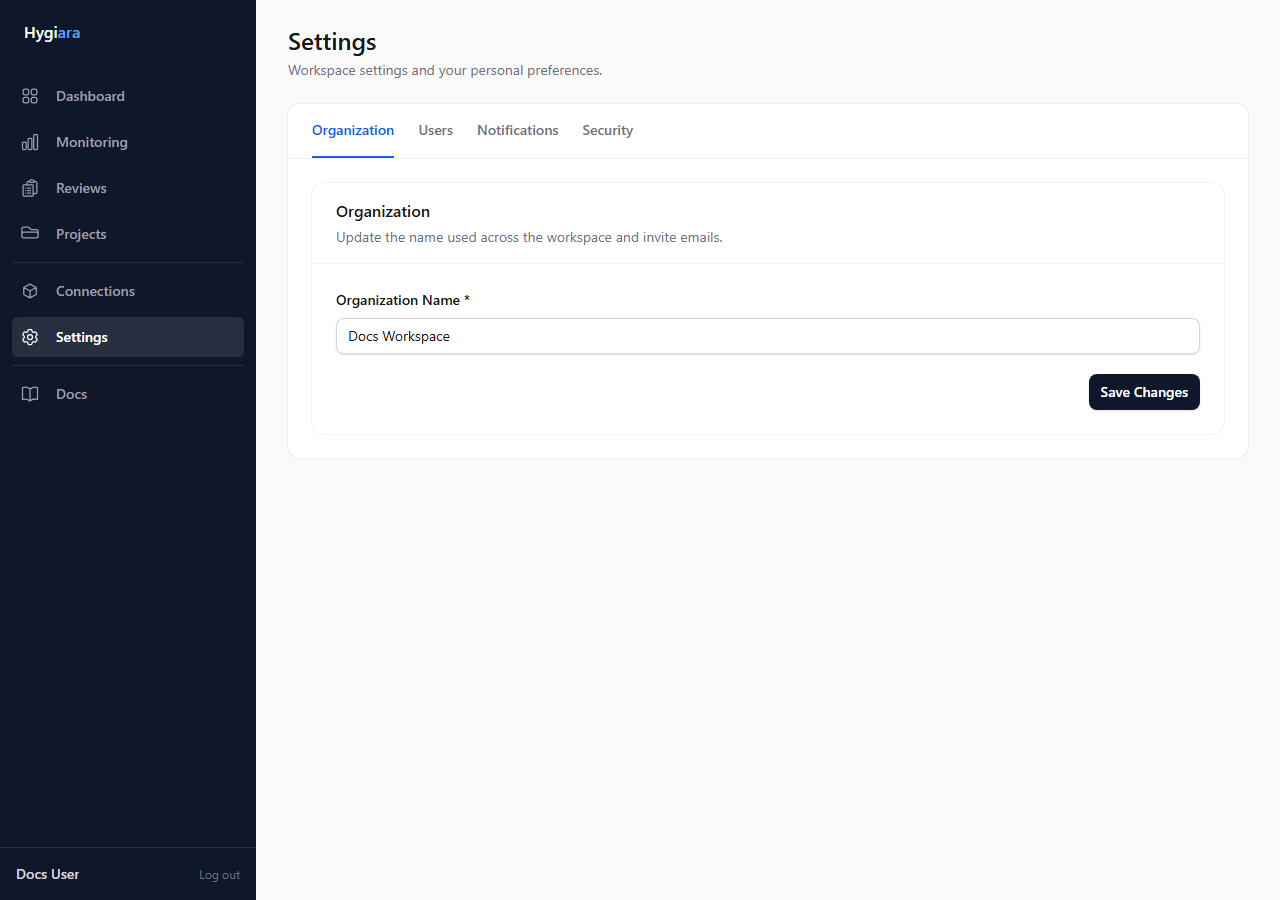Click the Connections cube icon
1280x900 pixels.
coord(30,291)
